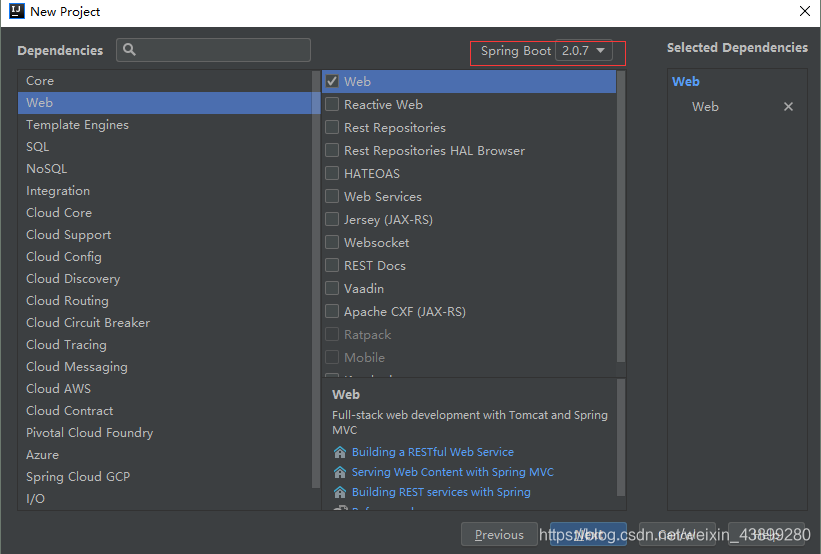
Task: Open Building REST services with Spring link
Action: (x=441, y=492)
